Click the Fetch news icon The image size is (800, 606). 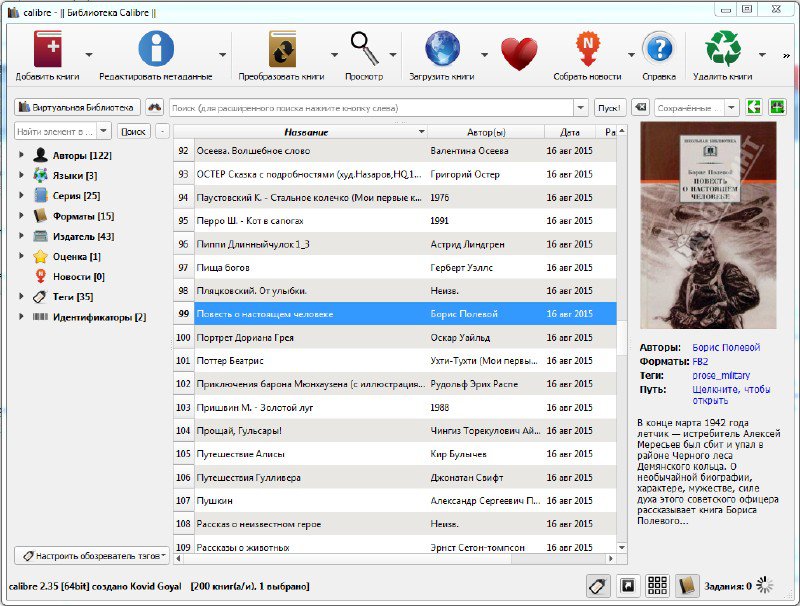588,49
